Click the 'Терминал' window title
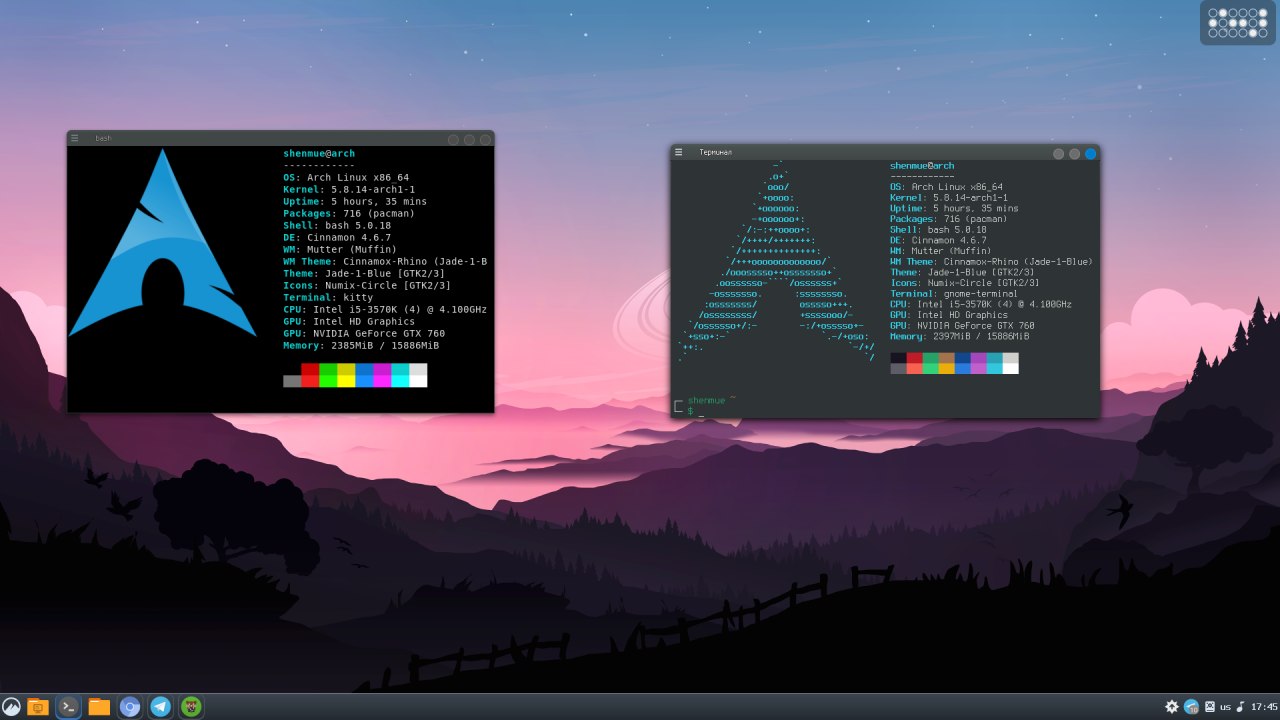 click(x=715, y=153)
